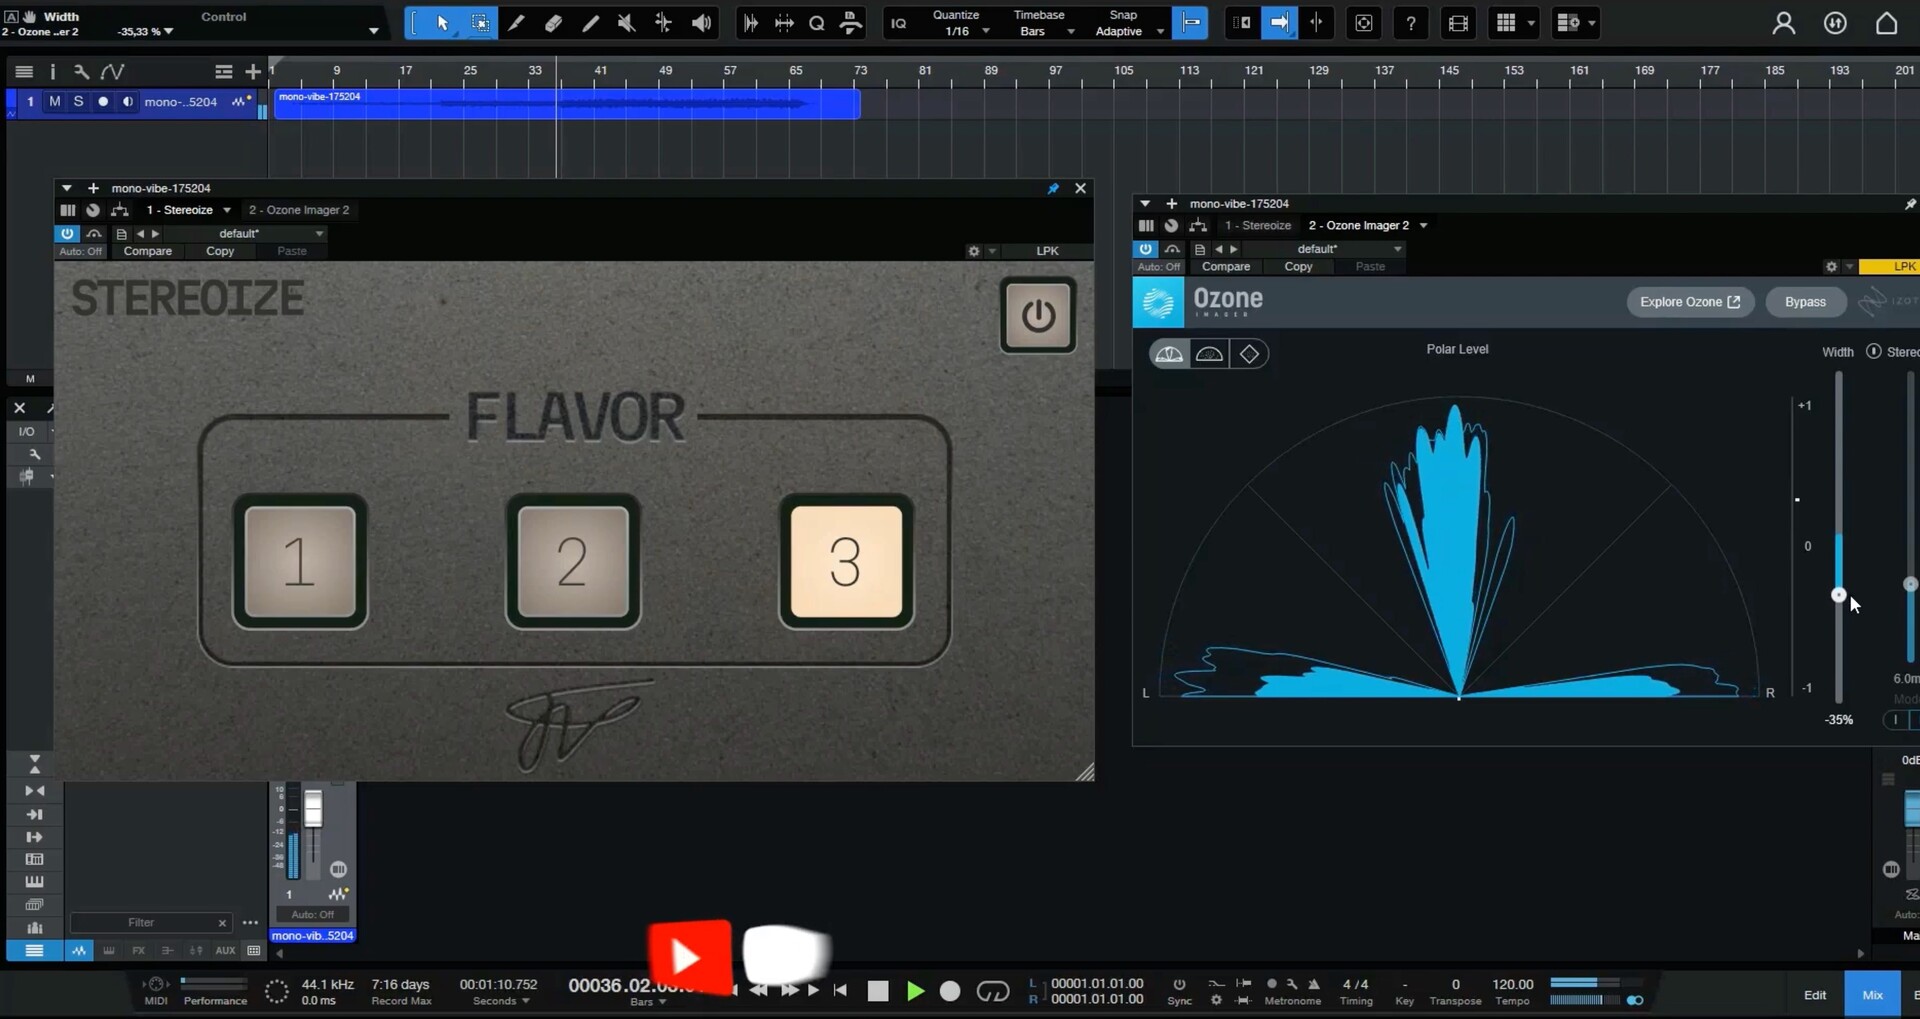Viewport: 1920px width, 1019px height.
Task: Select the Listen speaker tool
Action: pos(702,23)
